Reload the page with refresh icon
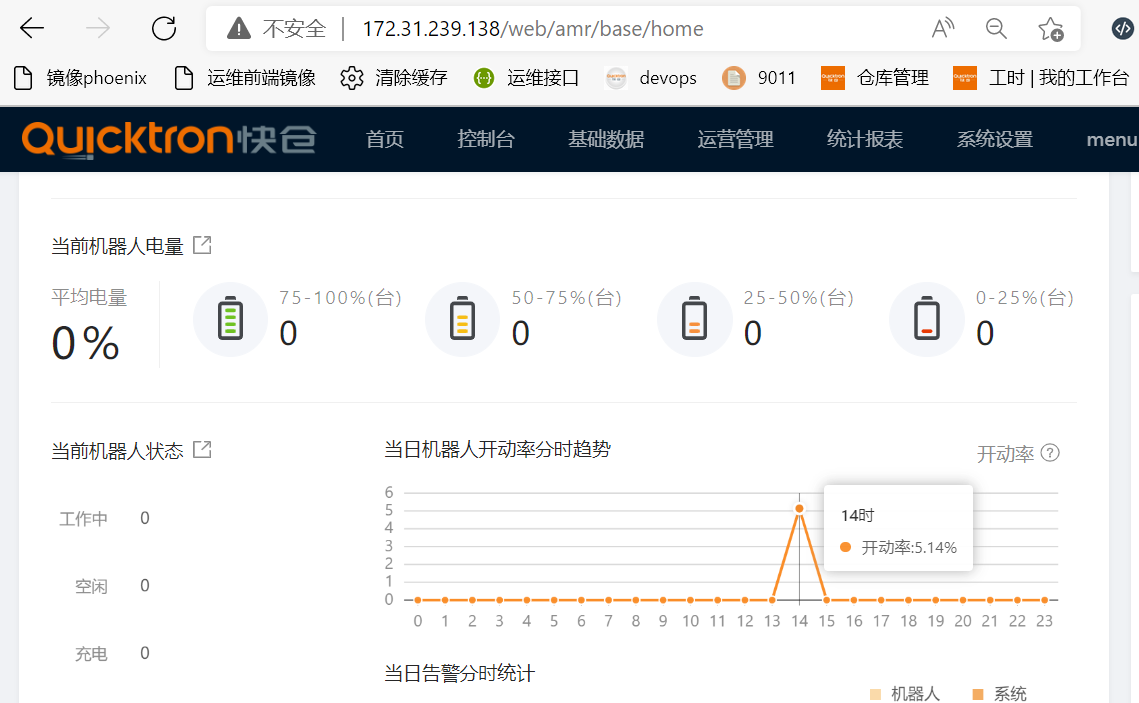The width and height of the screenshot is (1139, 703). tap(163, 29)
